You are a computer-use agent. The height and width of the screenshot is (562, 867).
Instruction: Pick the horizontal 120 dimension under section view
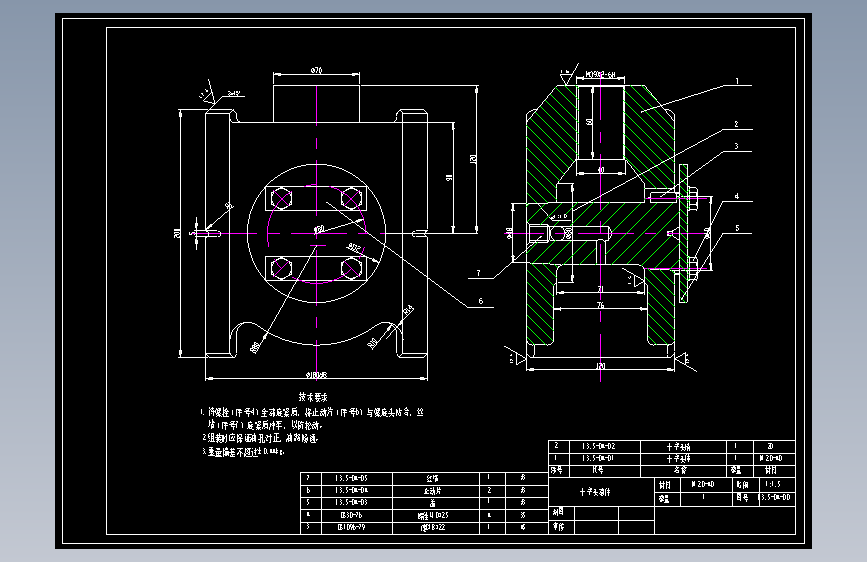[600, 366]
